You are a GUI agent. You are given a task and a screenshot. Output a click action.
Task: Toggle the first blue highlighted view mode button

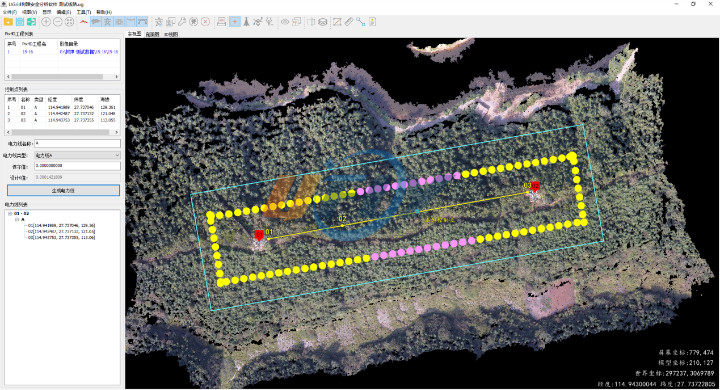(96, 22)
